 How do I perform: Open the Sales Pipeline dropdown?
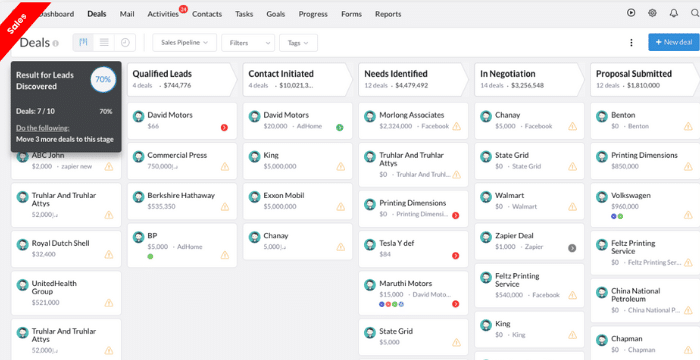point(184,42)
